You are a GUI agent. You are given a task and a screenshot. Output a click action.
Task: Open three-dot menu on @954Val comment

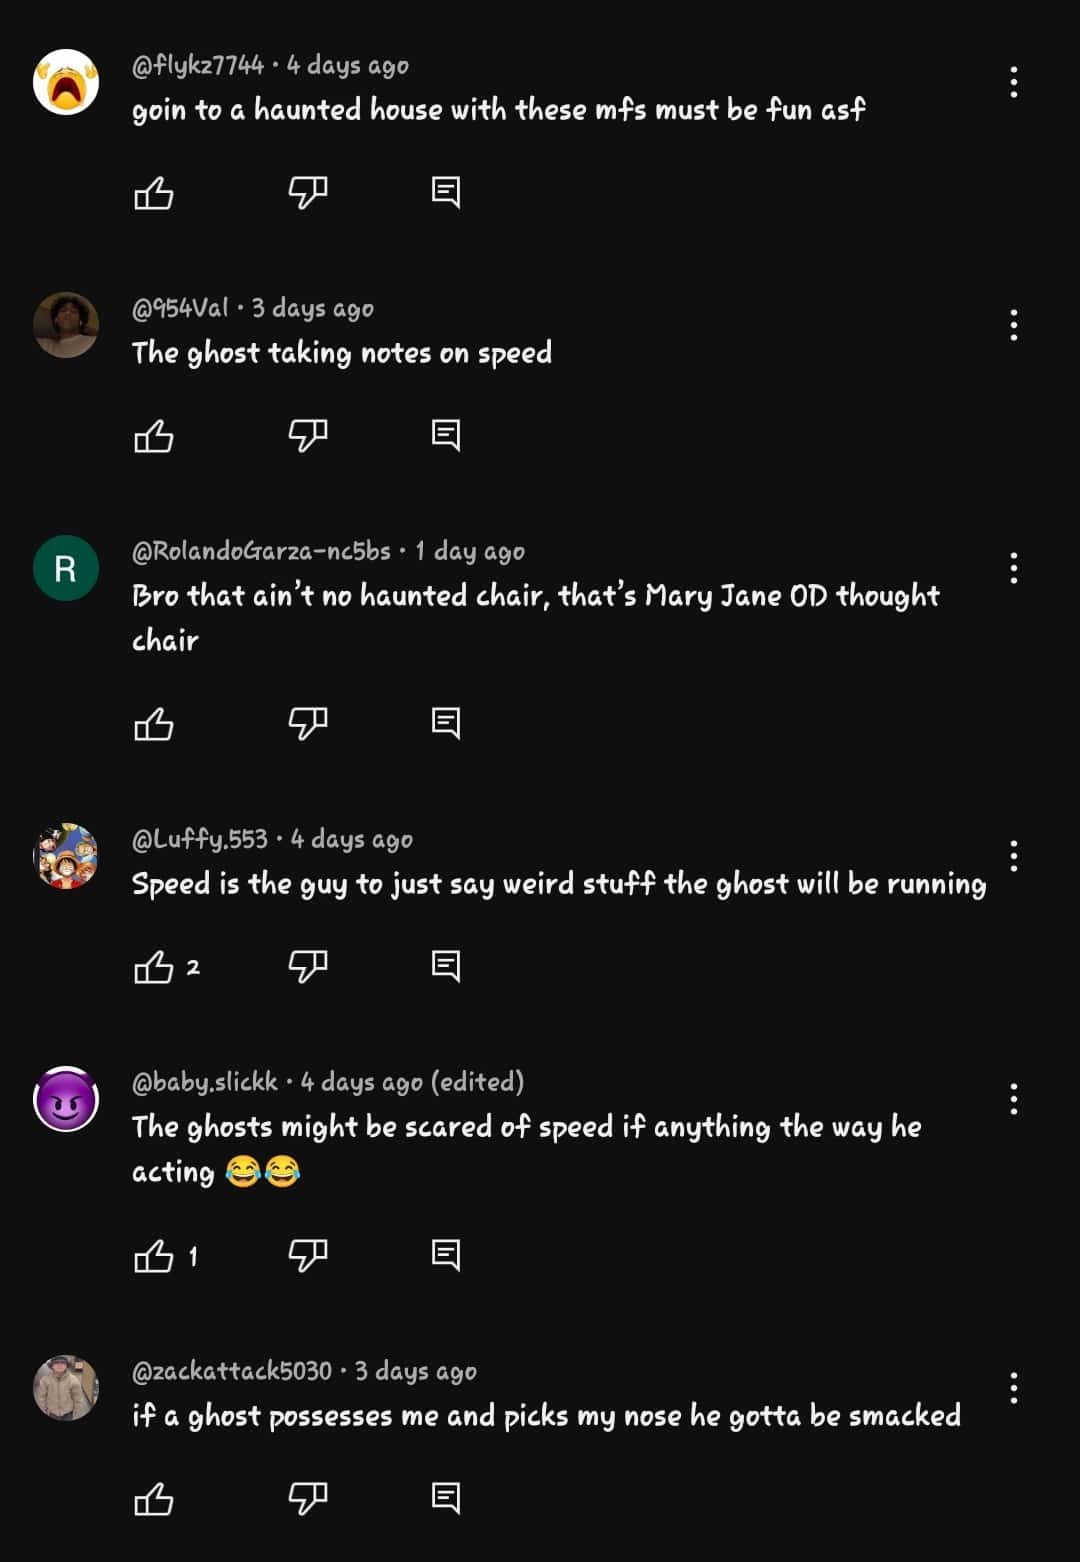(1014, 325)
